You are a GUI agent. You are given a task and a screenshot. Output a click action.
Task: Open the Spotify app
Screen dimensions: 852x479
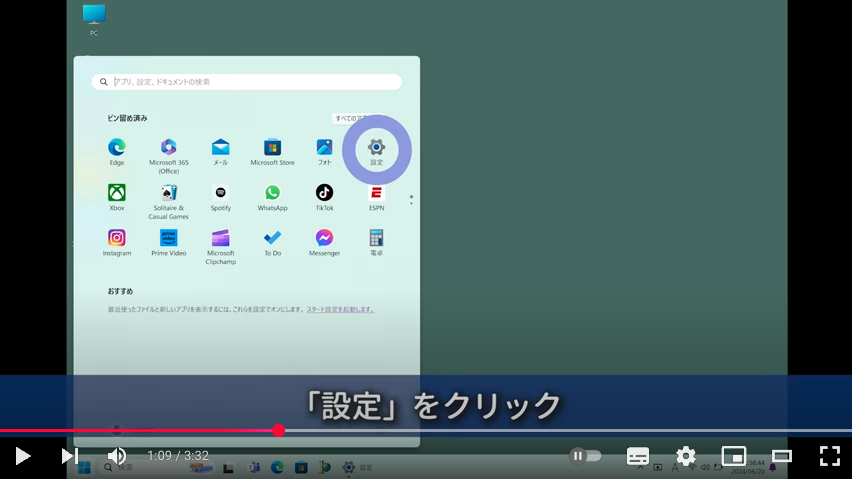(221, 197)
